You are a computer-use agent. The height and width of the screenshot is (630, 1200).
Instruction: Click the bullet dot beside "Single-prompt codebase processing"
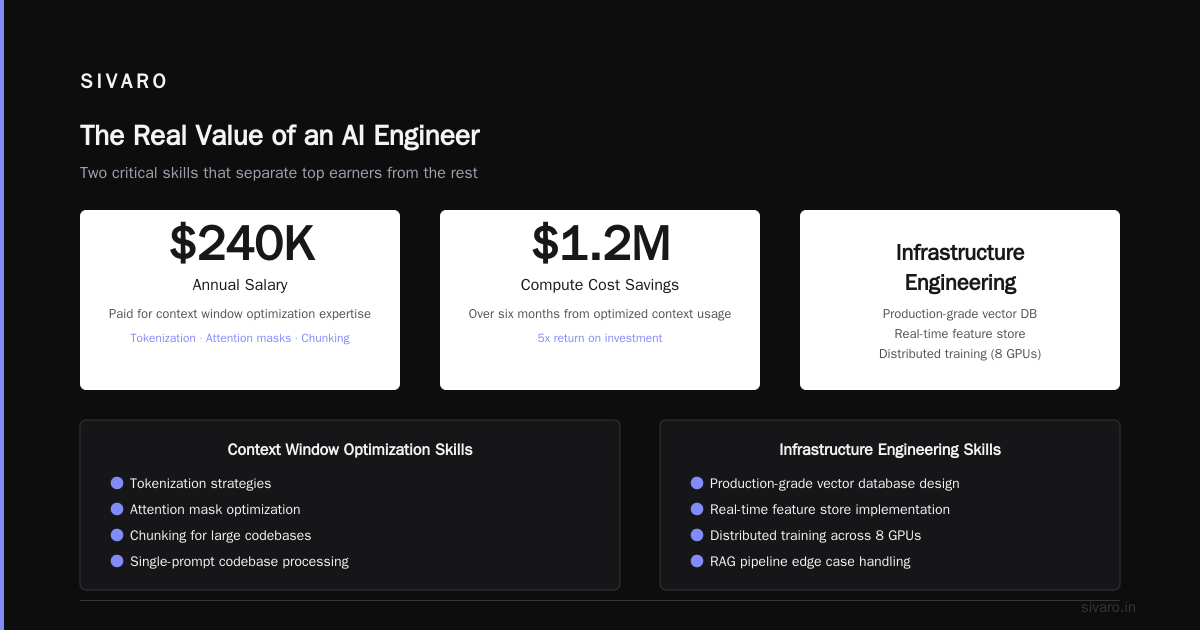click(117, 561)
